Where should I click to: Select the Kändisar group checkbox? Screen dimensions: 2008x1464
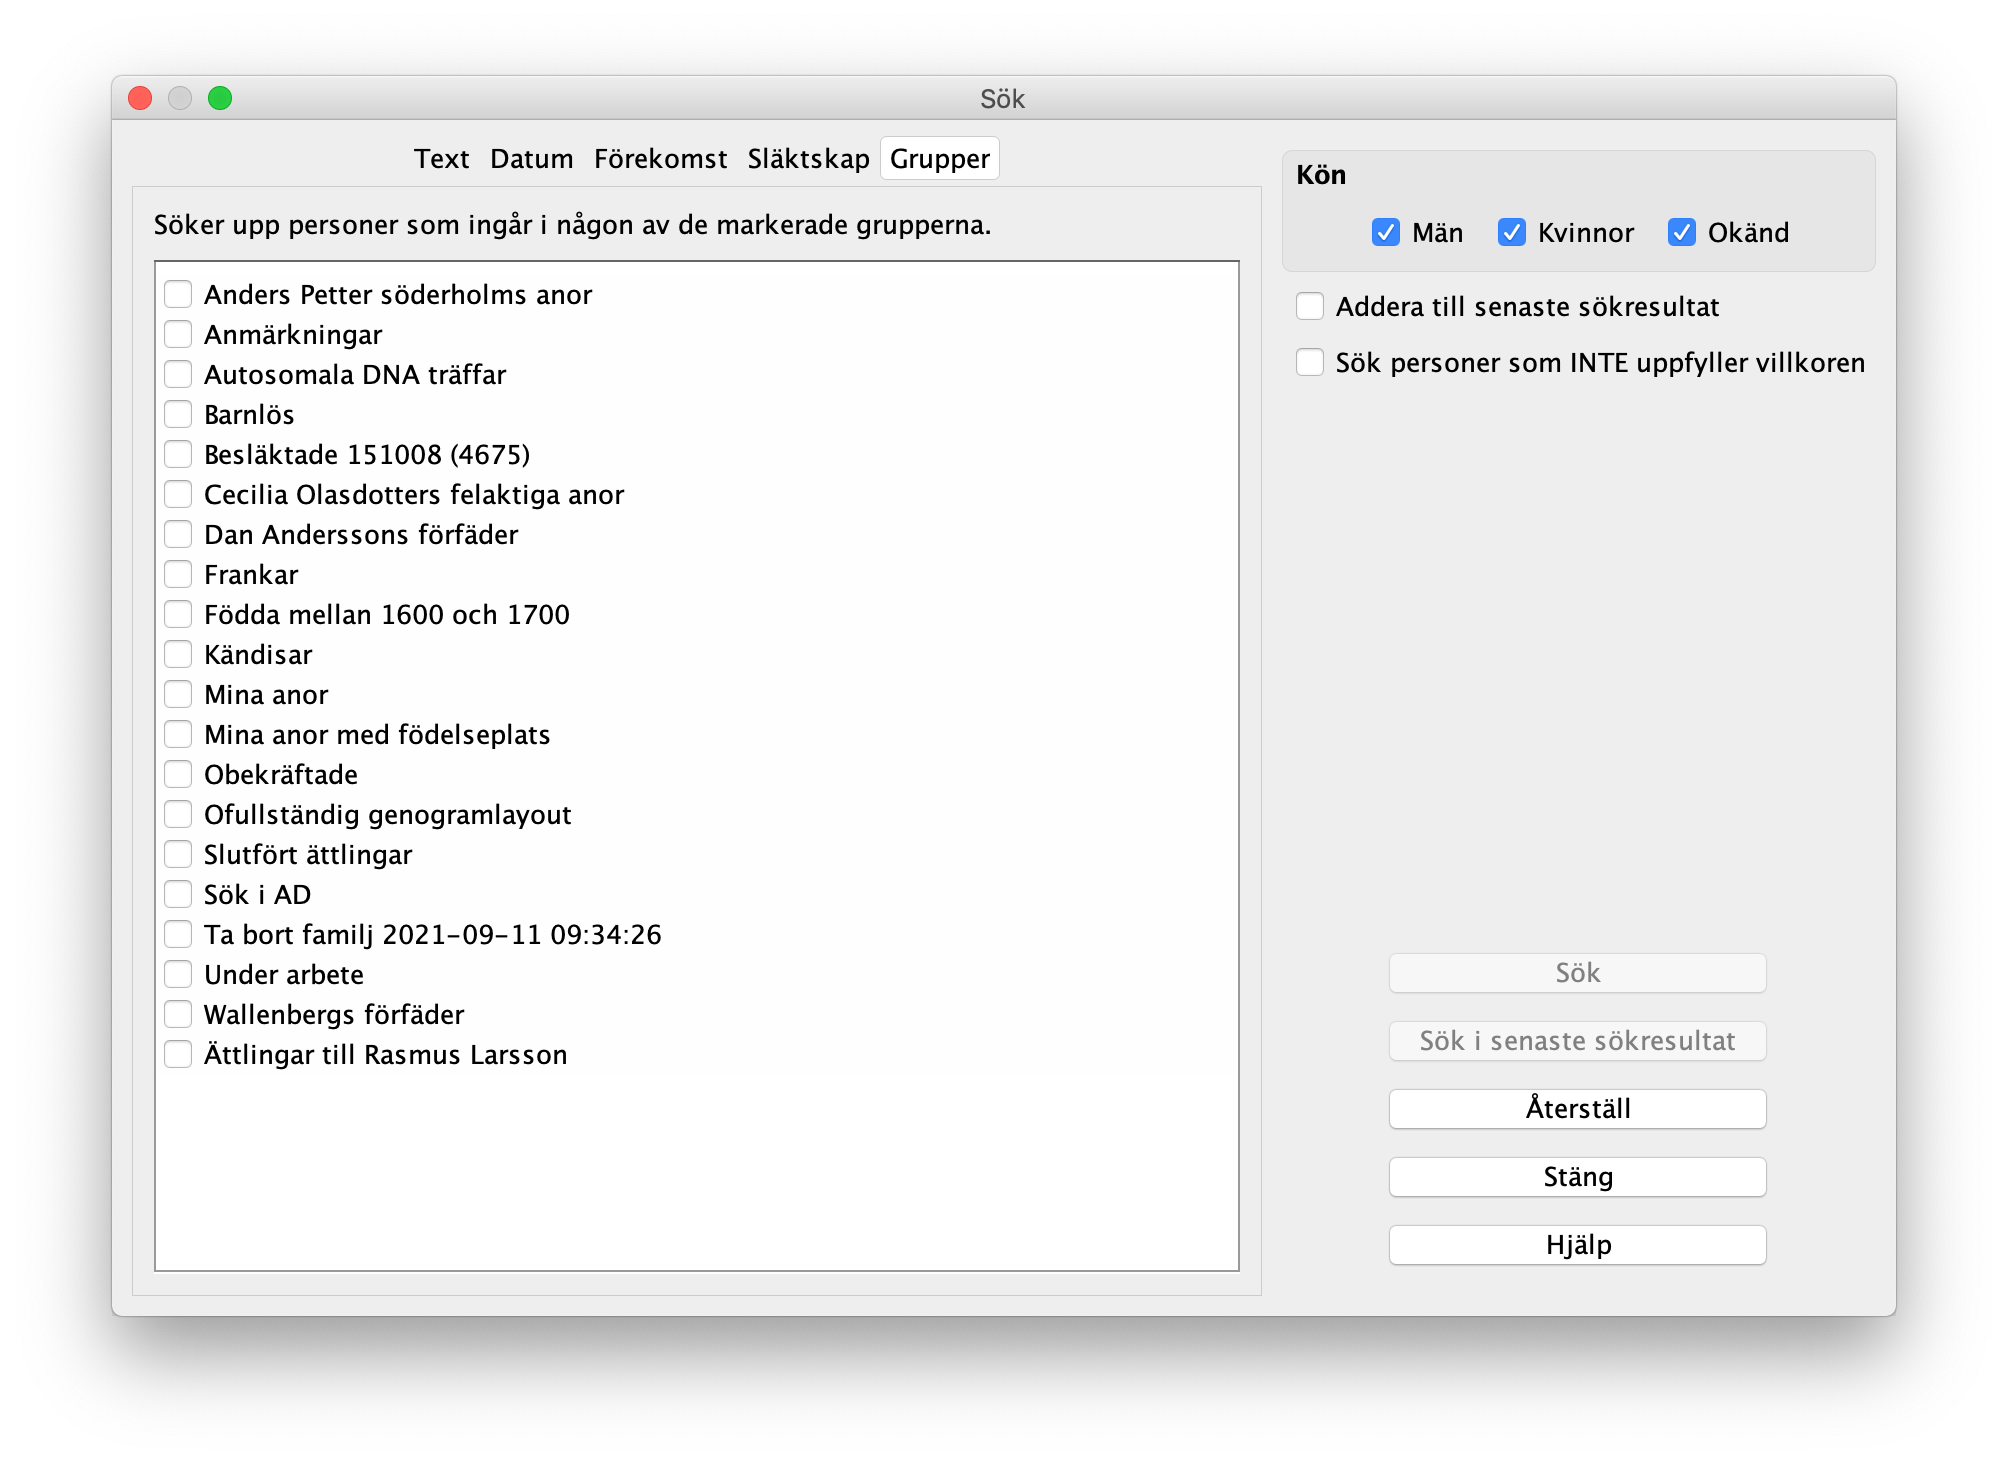(x=178, y=654)
